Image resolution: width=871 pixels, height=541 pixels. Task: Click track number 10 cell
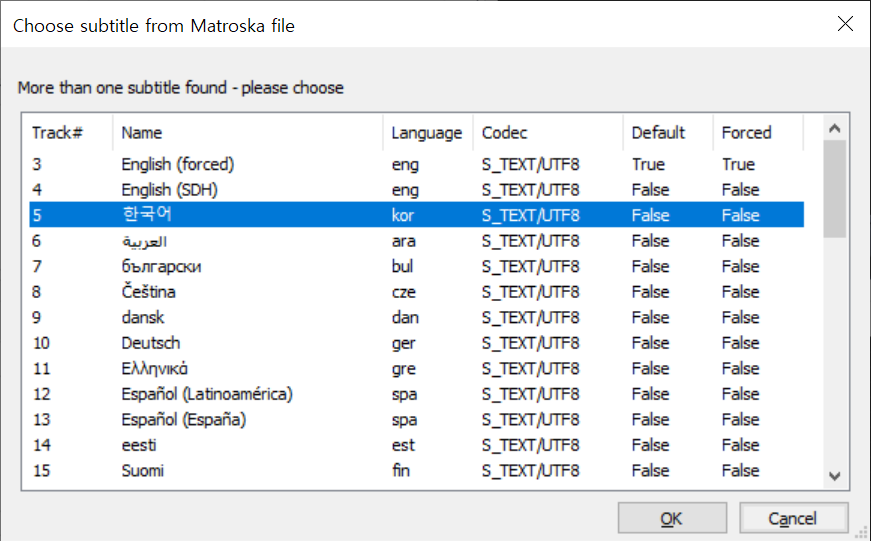41,343
